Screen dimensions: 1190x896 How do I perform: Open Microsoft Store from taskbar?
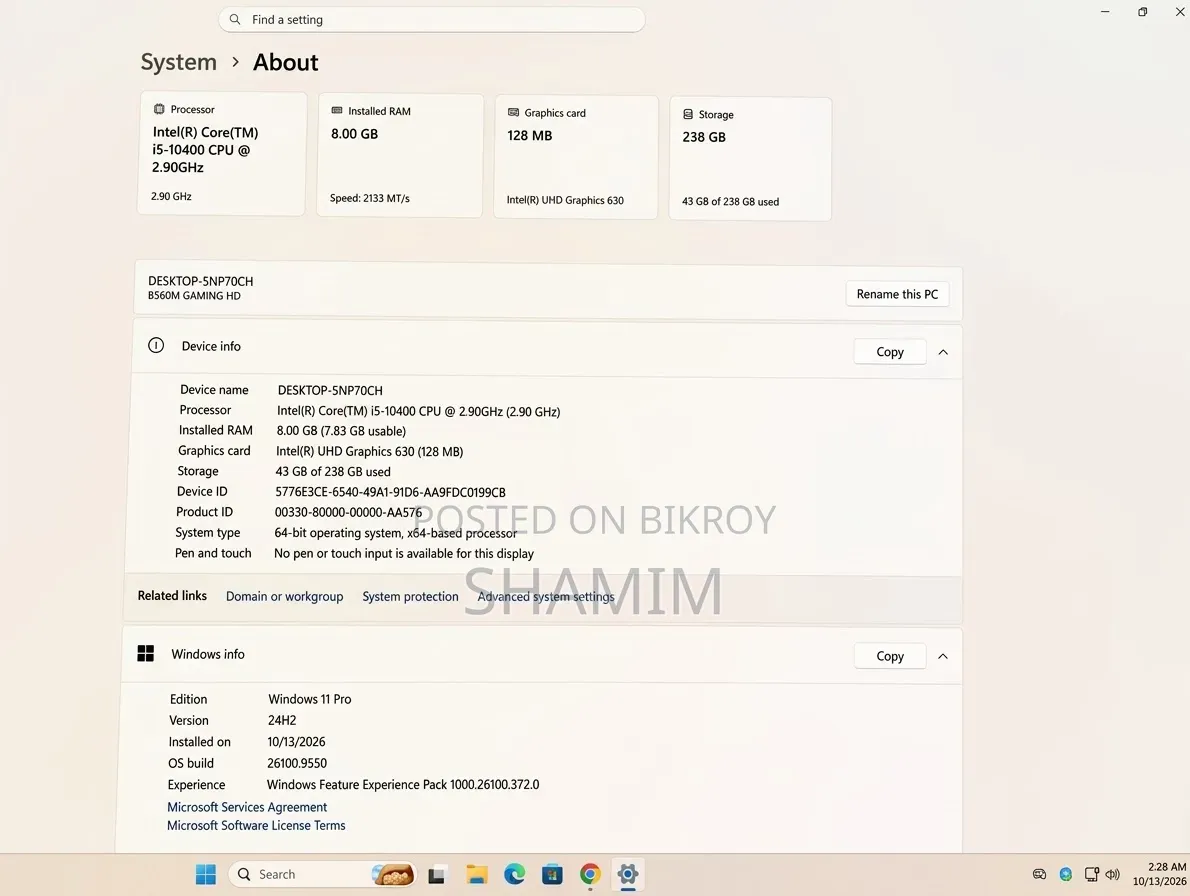552,875
